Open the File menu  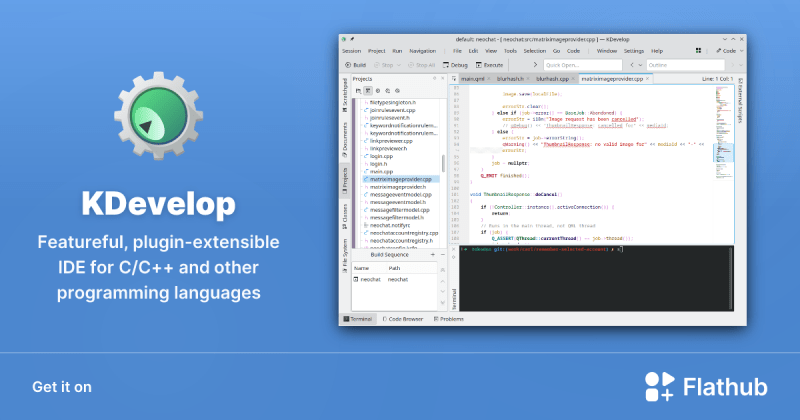click(x=457, y=51)
